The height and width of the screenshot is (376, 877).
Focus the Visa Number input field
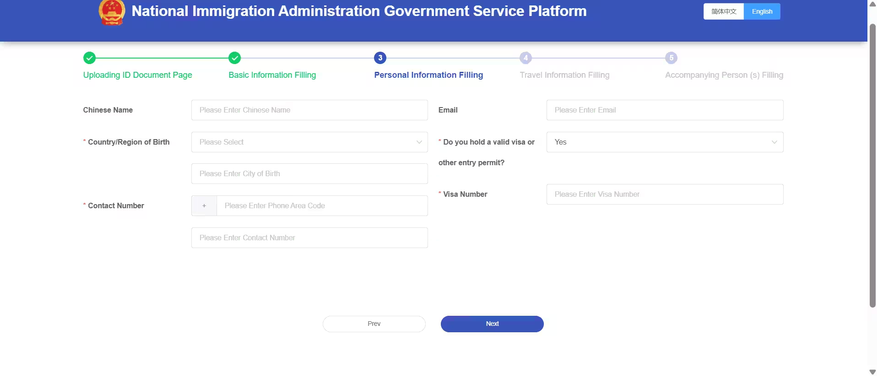tap(665, 194)
